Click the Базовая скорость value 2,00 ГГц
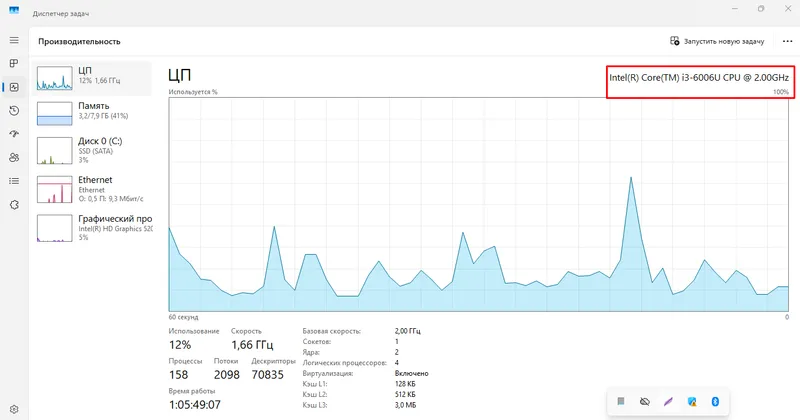The height and width of the screenshot is (420, 800). [407, 331]
